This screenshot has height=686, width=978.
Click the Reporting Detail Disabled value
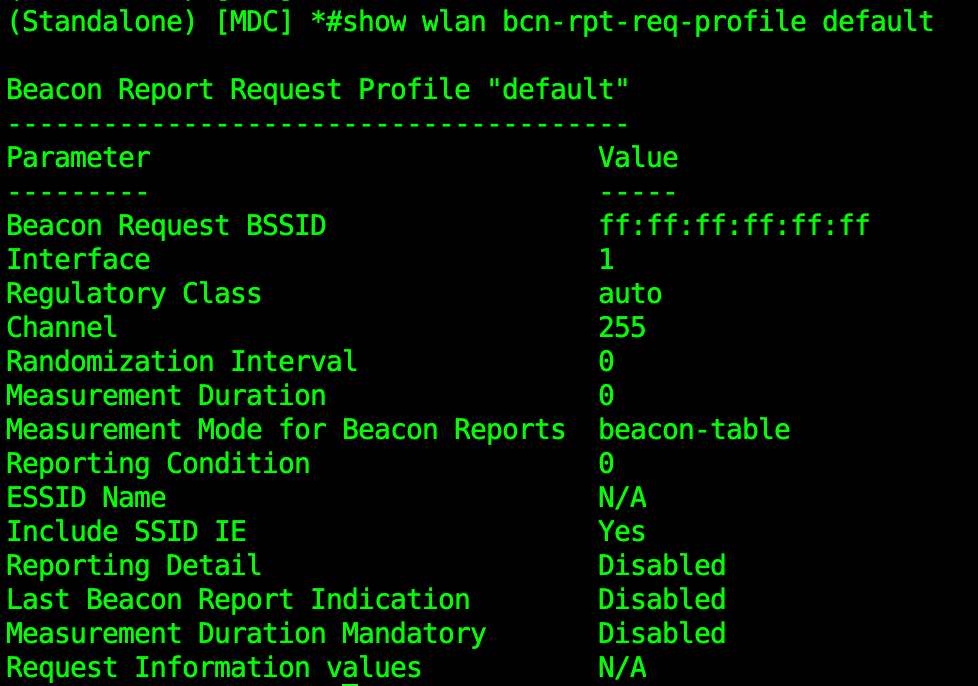click(x=662, y=566)
